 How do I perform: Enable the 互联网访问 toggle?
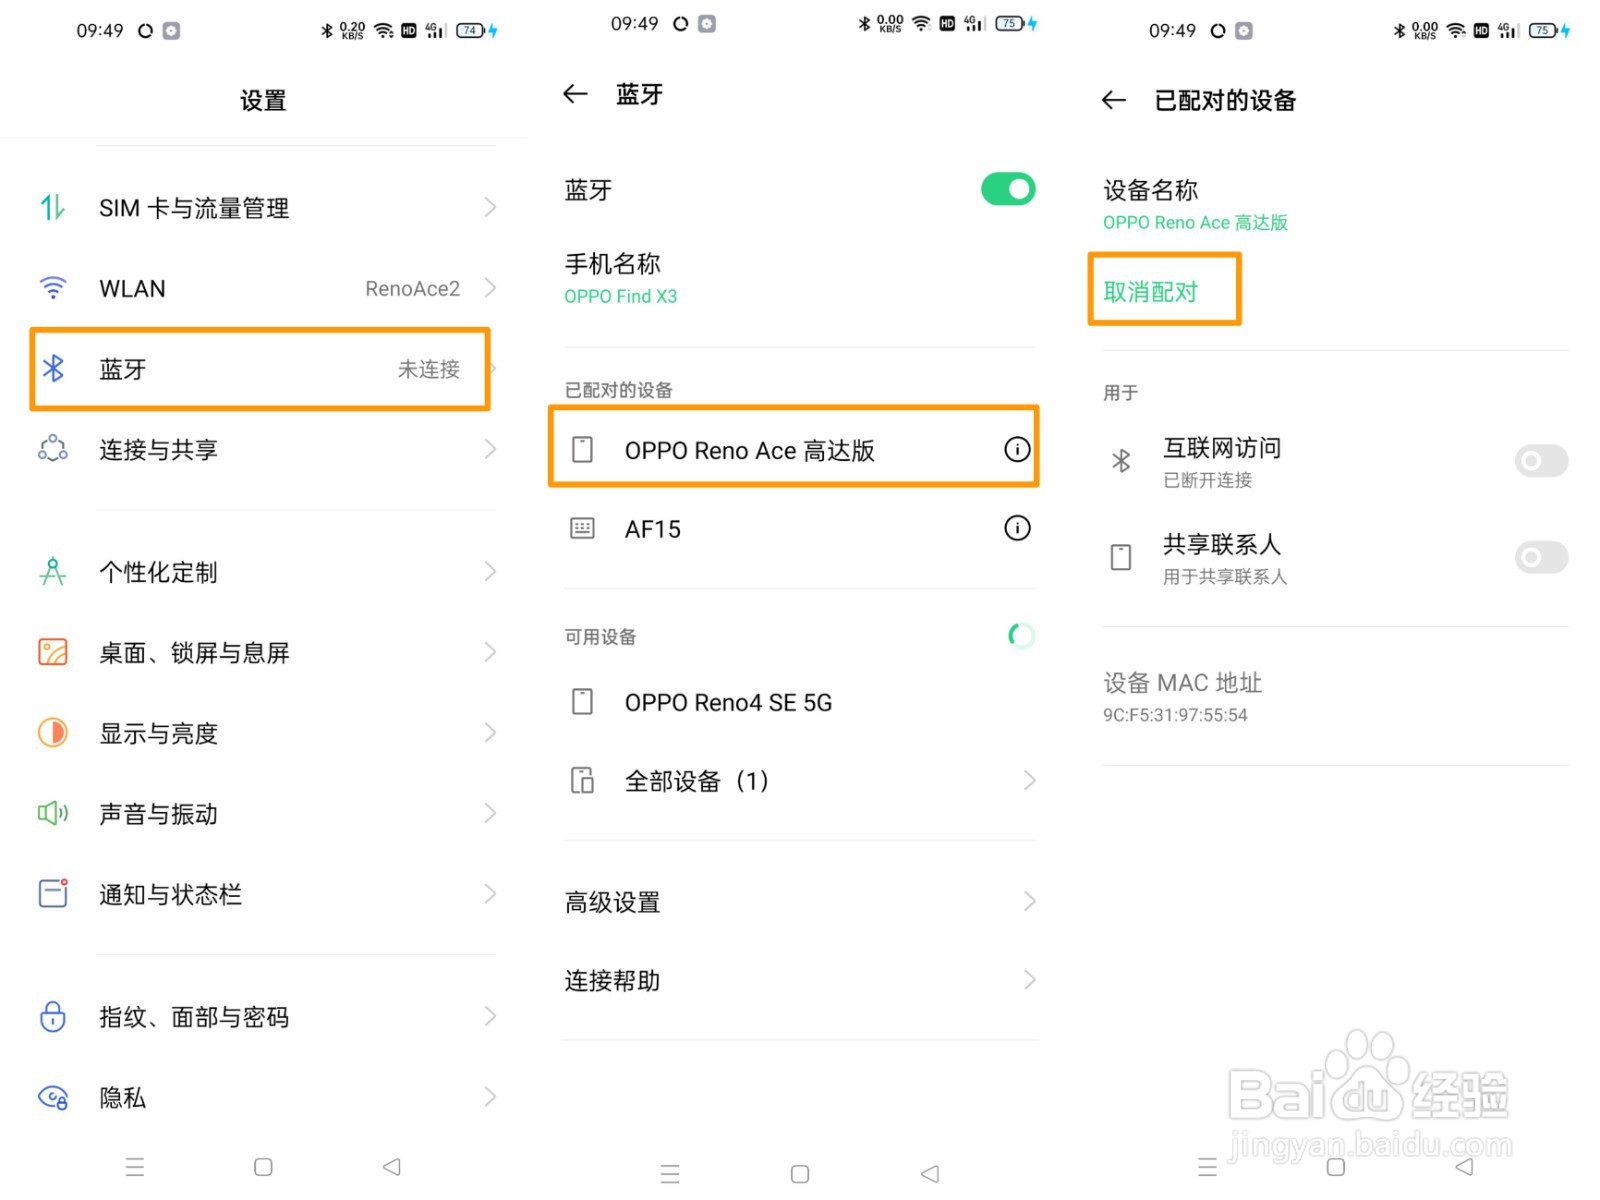1540,461
